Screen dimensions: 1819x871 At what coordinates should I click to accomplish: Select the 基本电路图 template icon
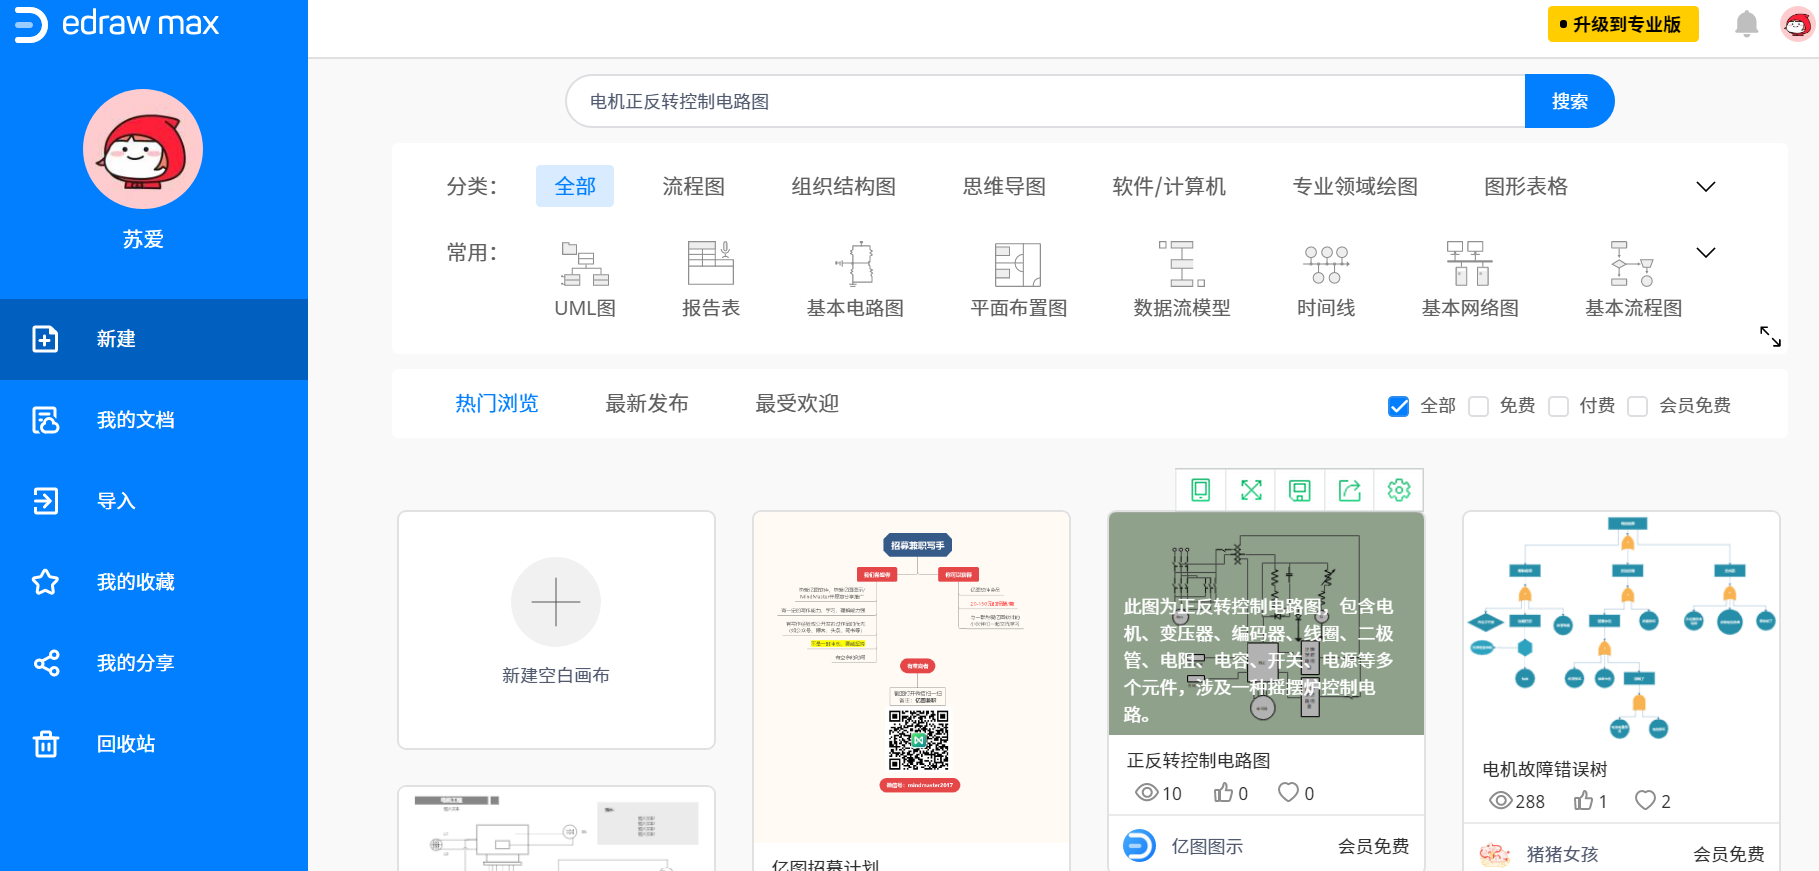[x=855, y=264]
